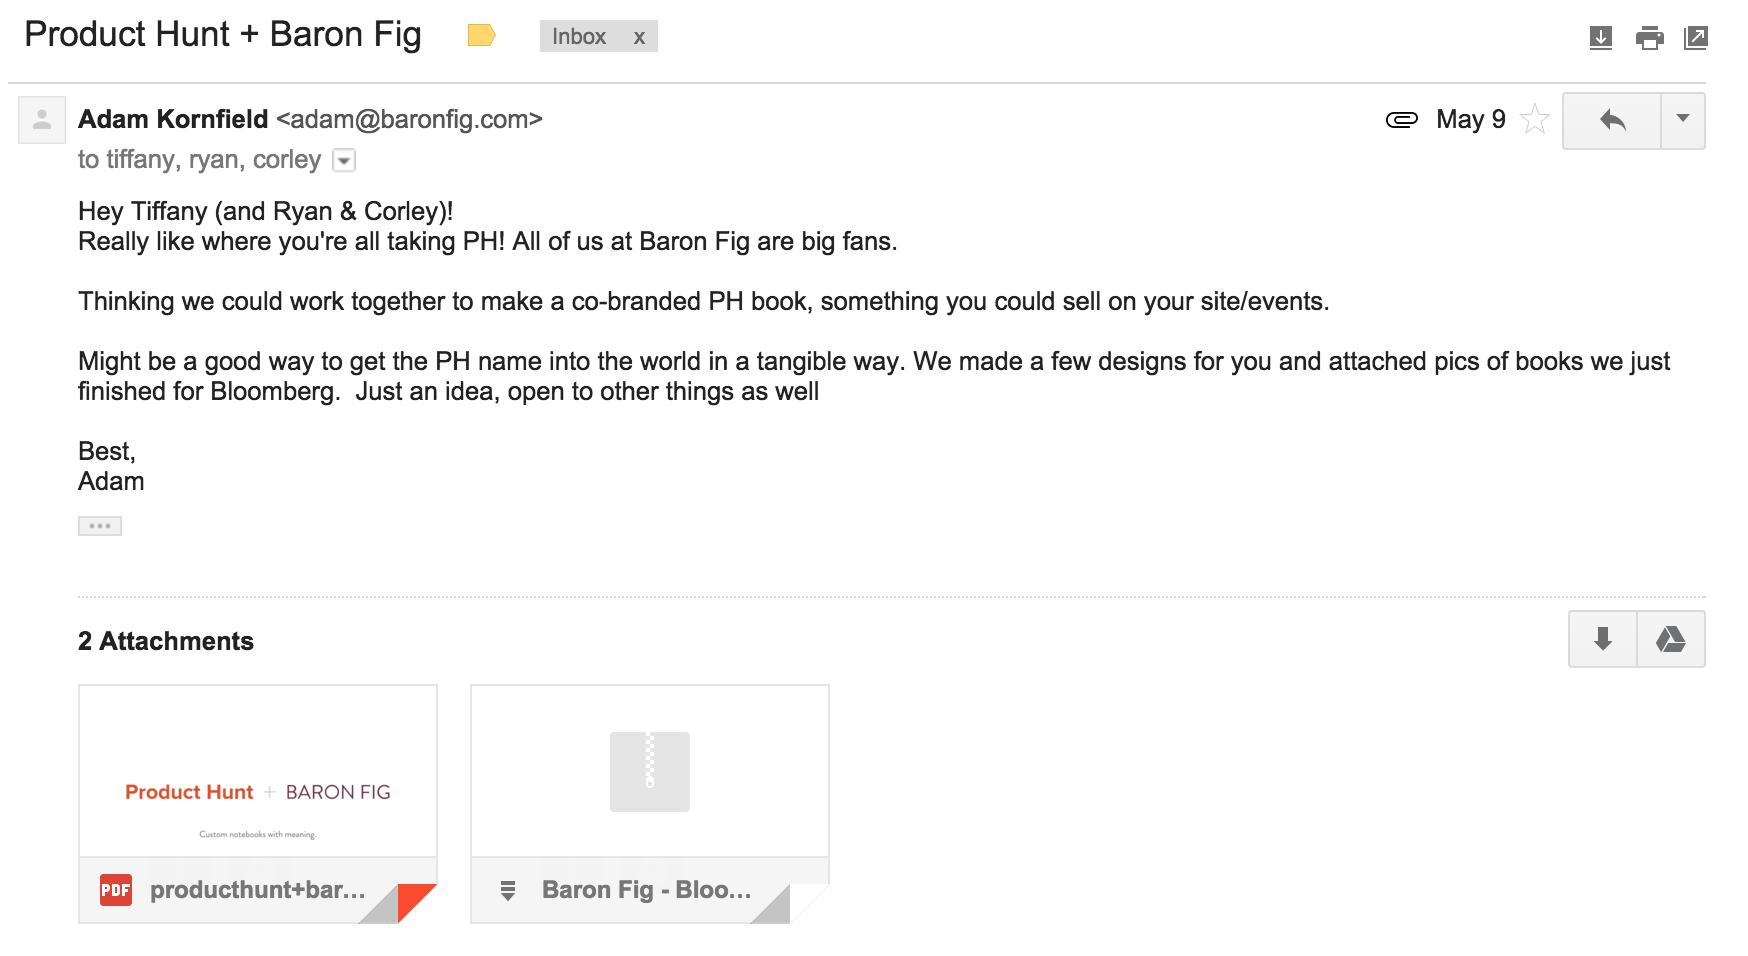Reply to the email using arrow button

[x=1612, y=121]
